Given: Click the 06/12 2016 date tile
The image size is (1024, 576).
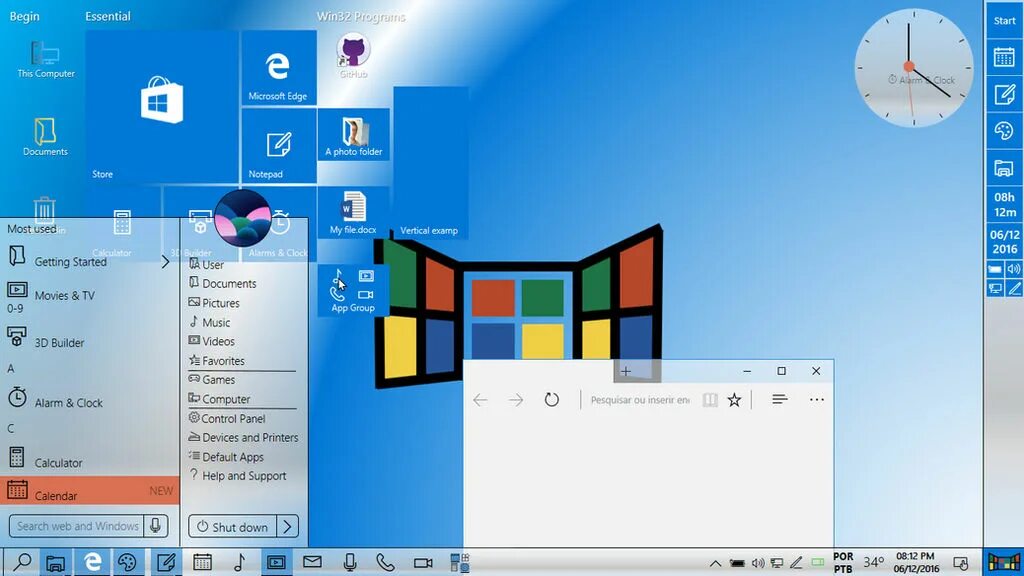Looking at the screenshot, I should [x=1004, y=242].
